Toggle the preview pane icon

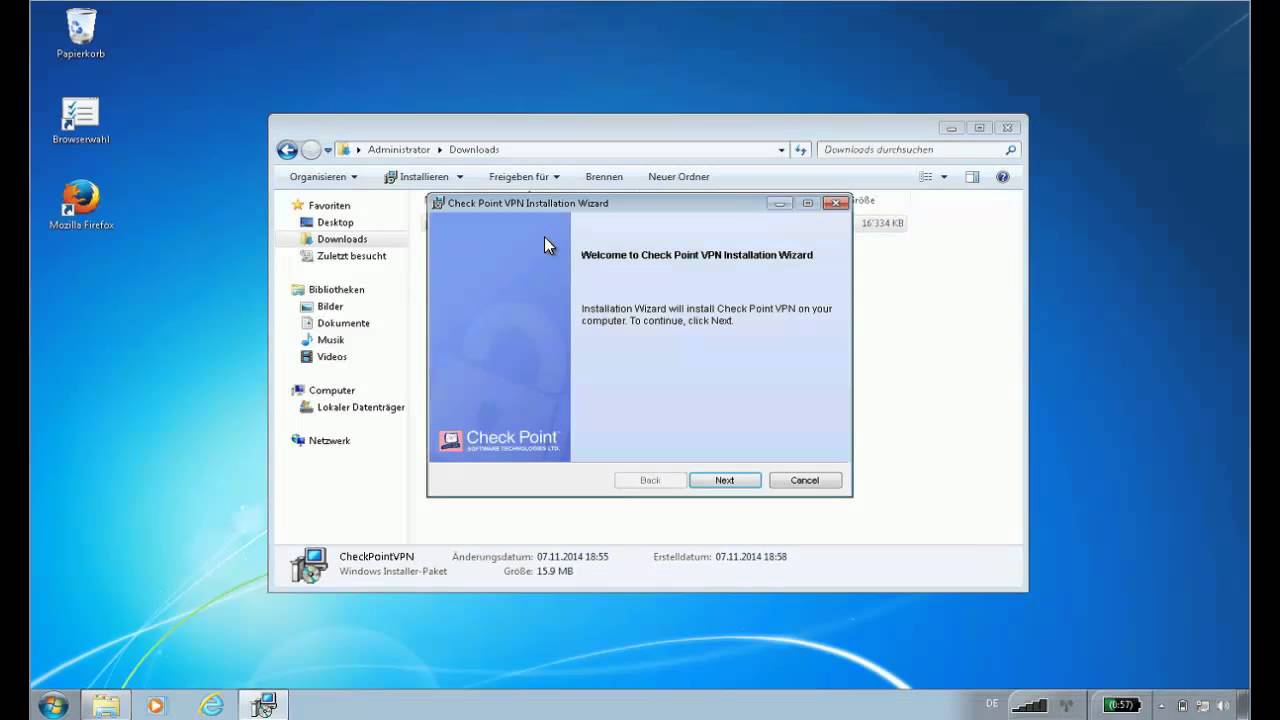coord(972,177)
